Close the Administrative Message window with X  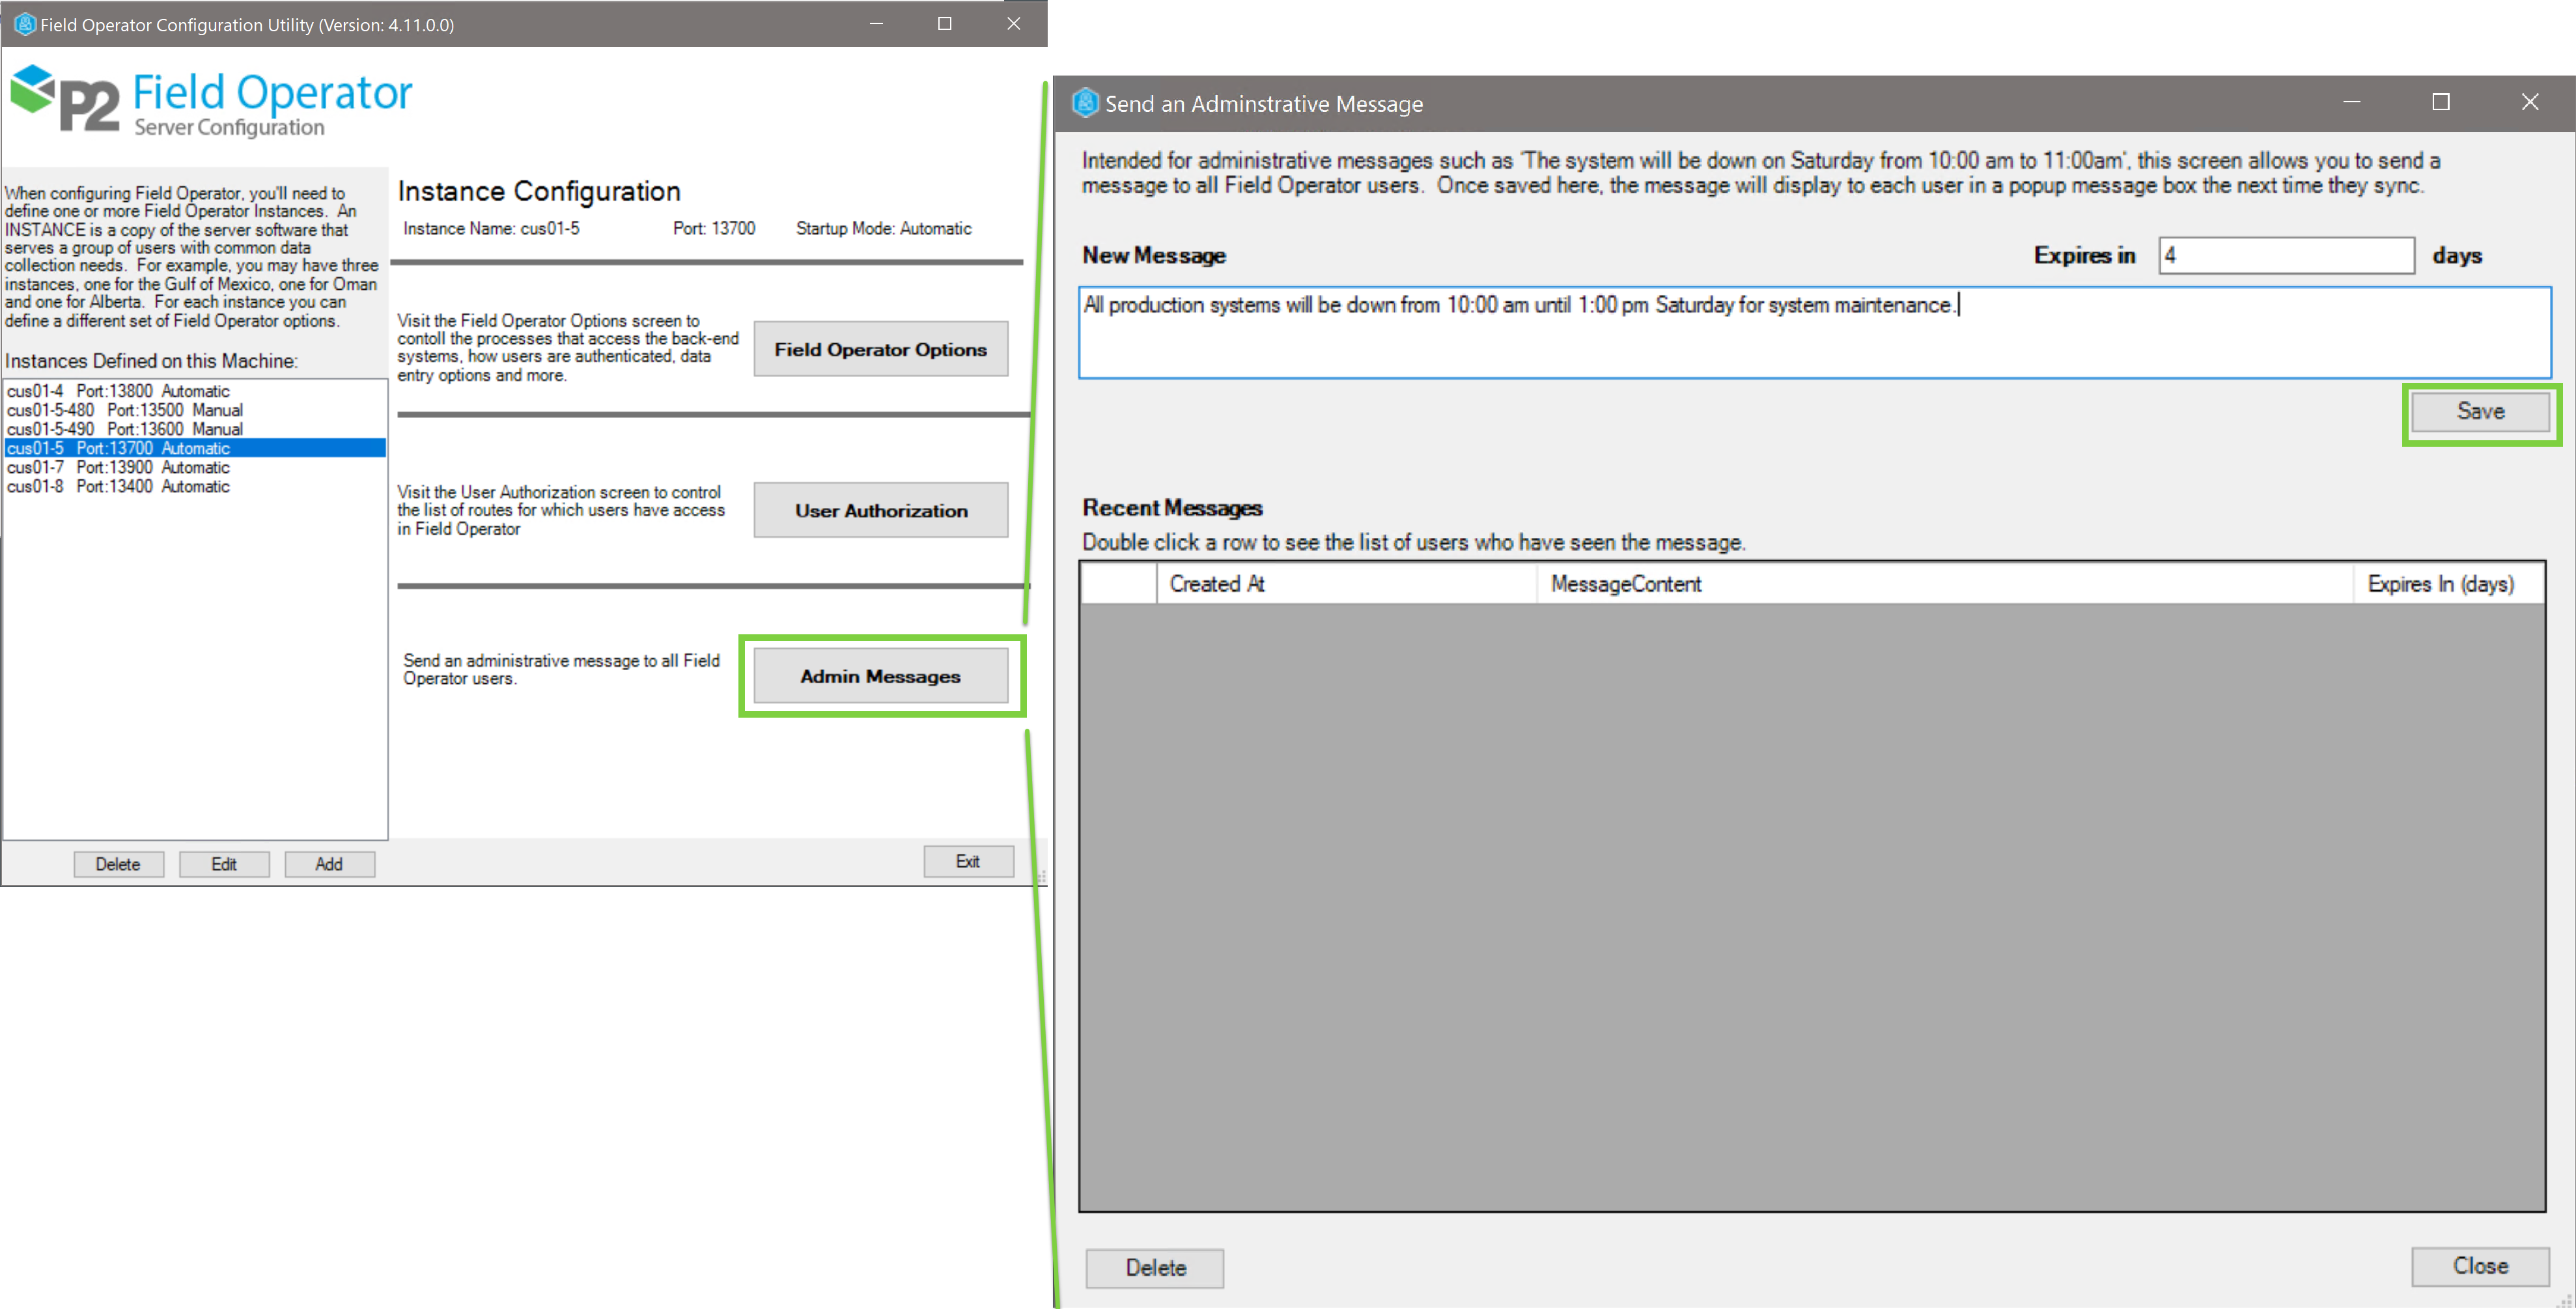point(2529,102)
